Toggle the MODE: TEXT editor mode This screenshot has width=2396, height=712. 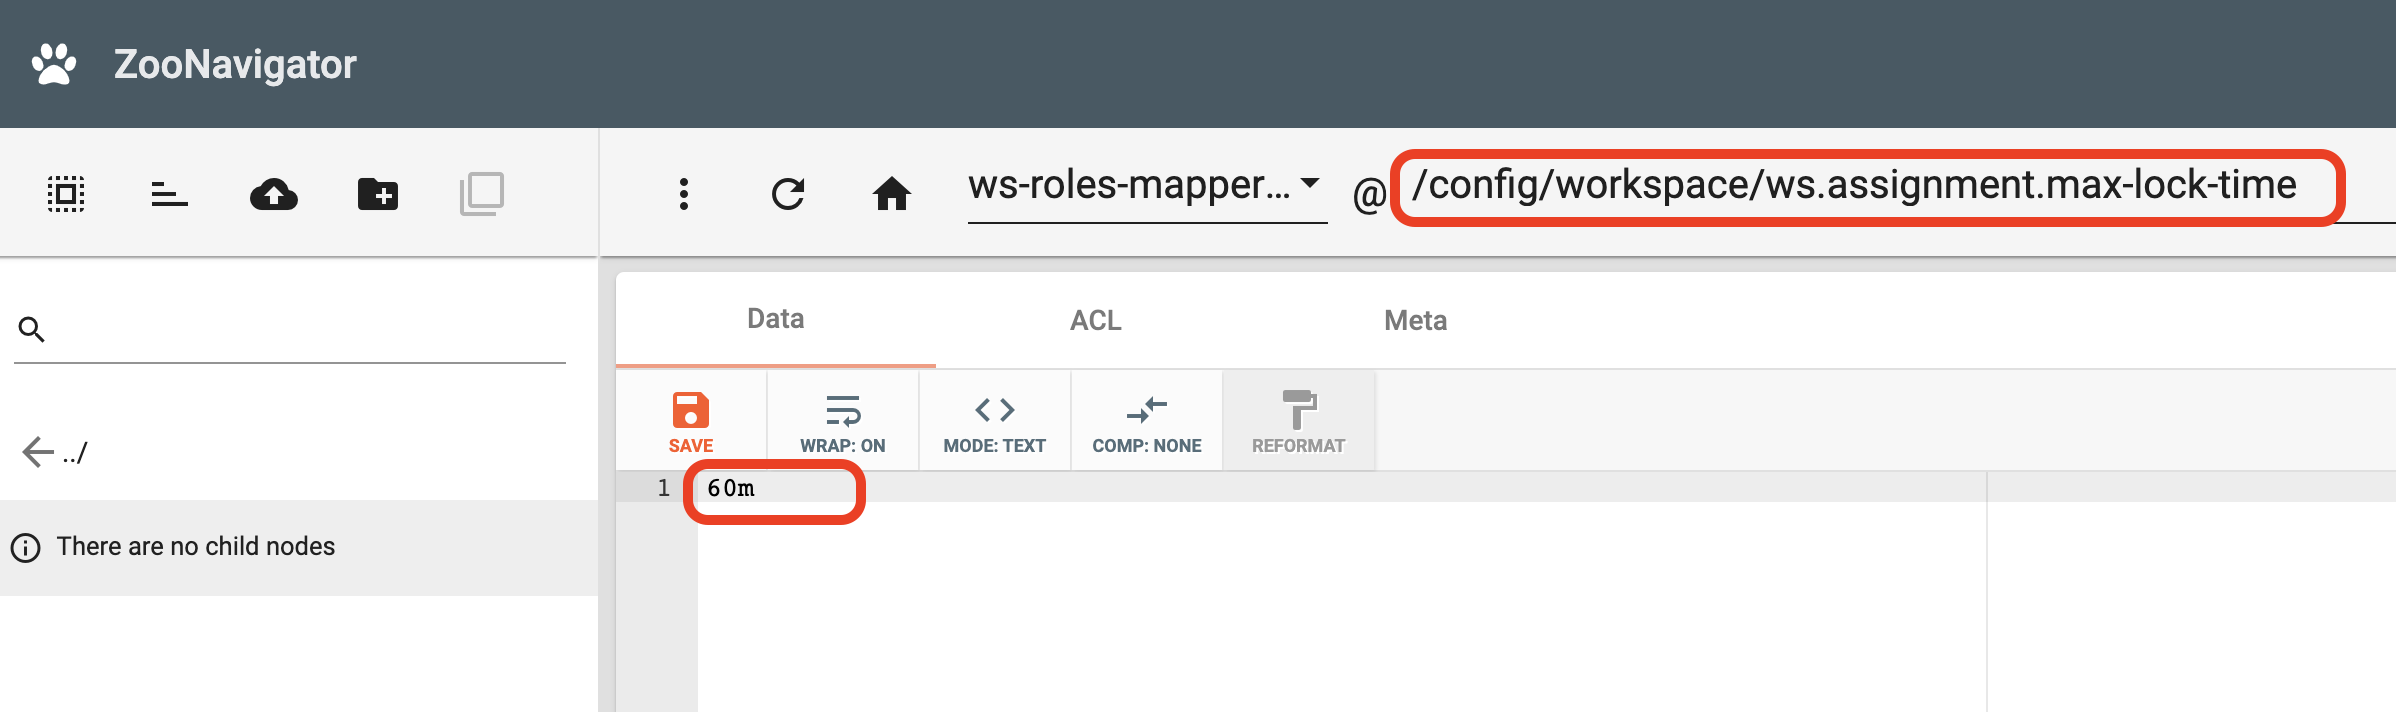[995, 421]
